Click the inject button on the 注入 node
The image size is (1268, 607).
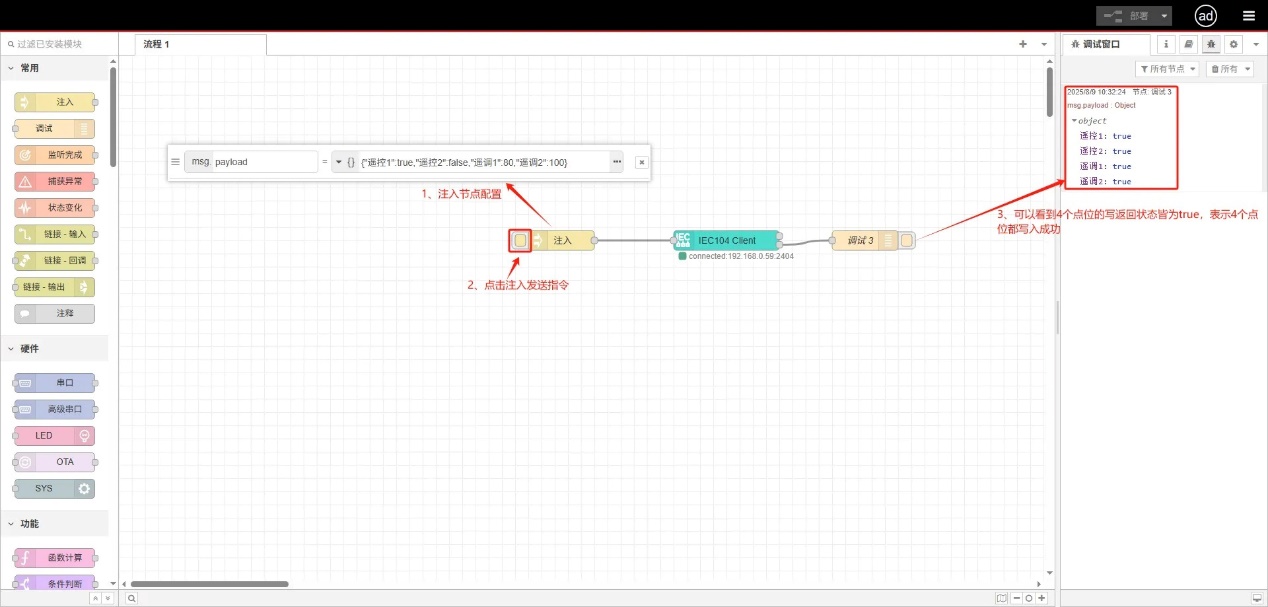tap(520, 241)
